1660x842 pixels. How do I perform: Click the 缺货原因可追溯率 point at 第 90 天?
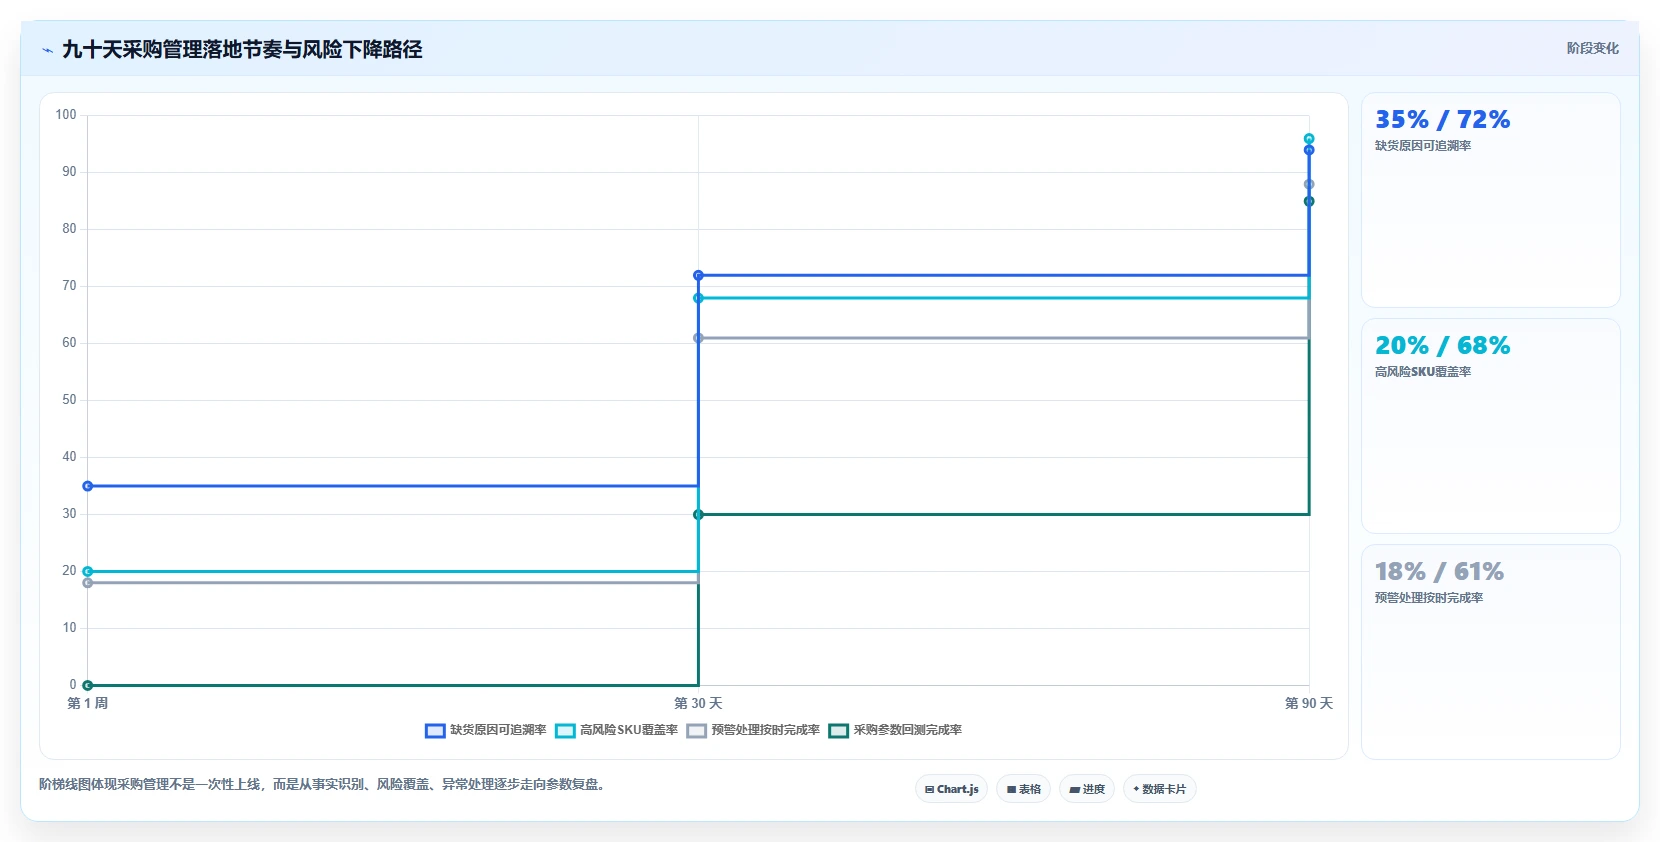pos(1309,150)
